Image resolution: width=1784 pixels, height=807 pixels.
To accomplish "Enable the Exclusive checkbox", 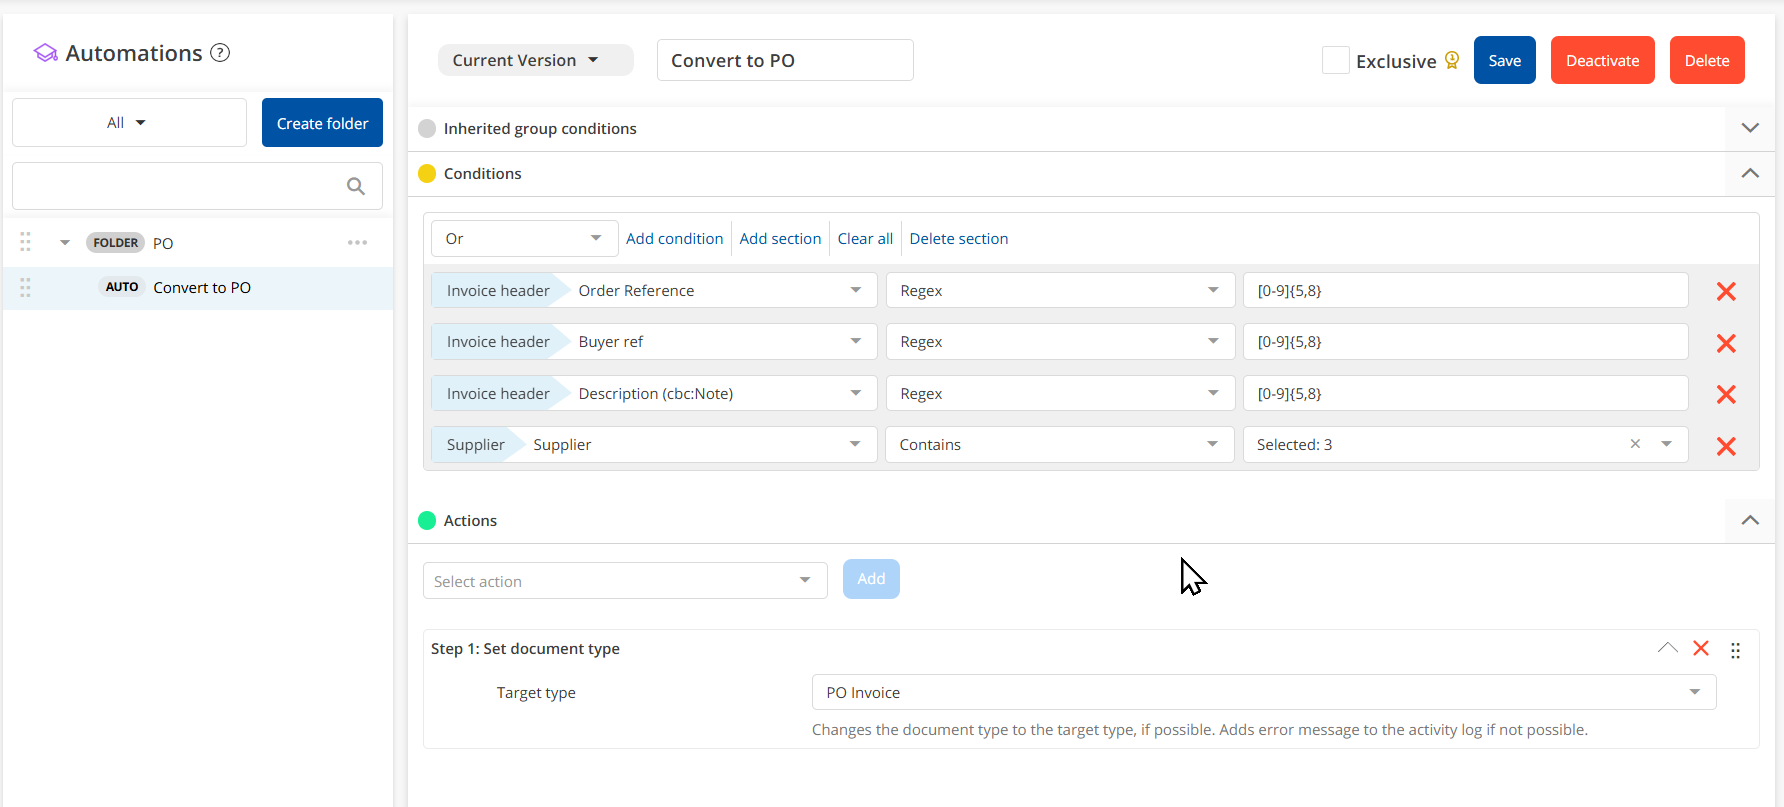I will (x=1335, y=61).
